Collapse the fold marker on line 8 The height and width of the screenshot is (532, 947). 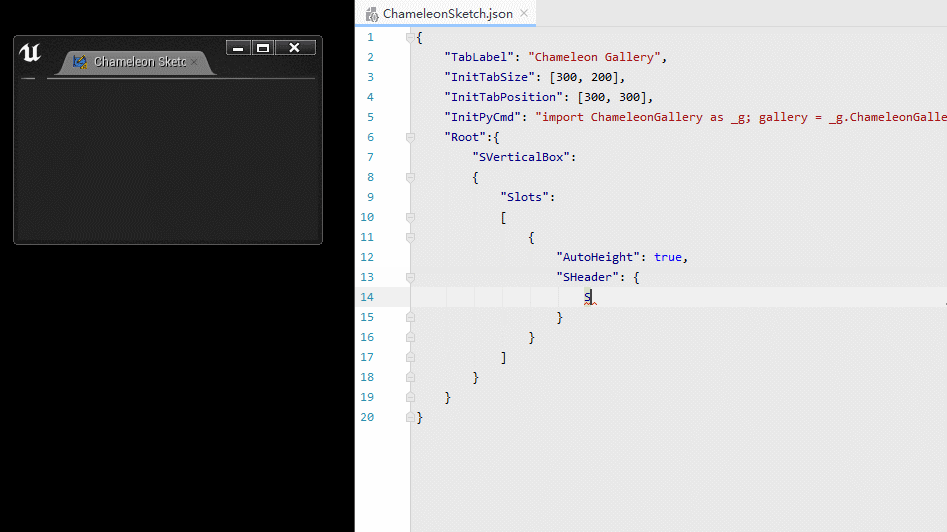[x=410, y=177]
